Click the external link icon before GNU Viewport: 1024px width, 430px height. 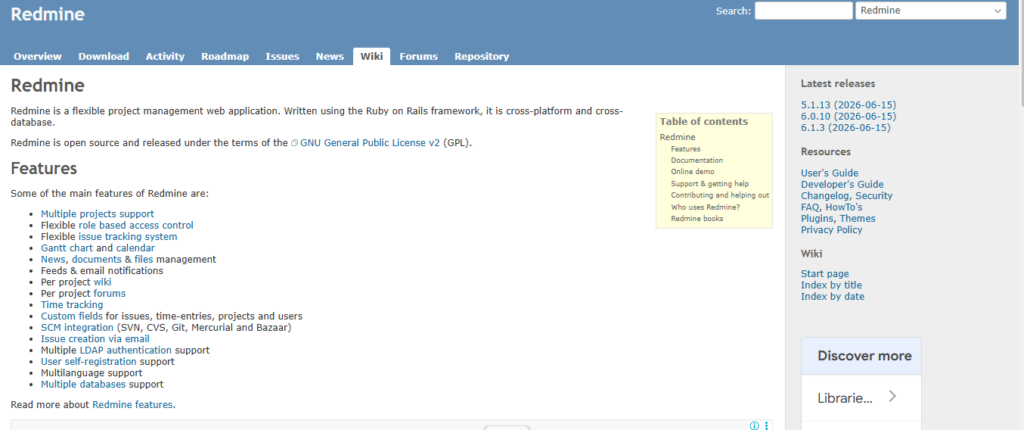point(295,142)
